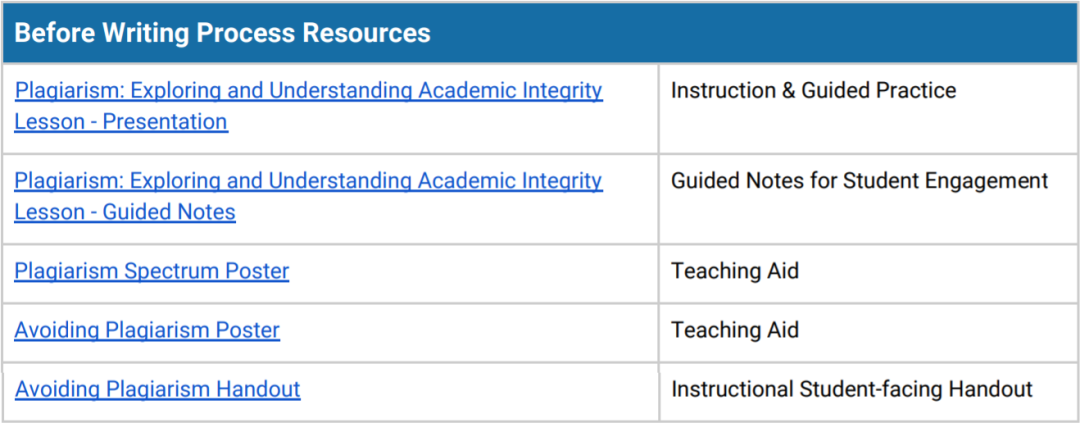Click 'Teaching Aid' beside Plagiarism Spectrum Poster
The height and width of the screenshot is (423, 1080).
(735, 271)
